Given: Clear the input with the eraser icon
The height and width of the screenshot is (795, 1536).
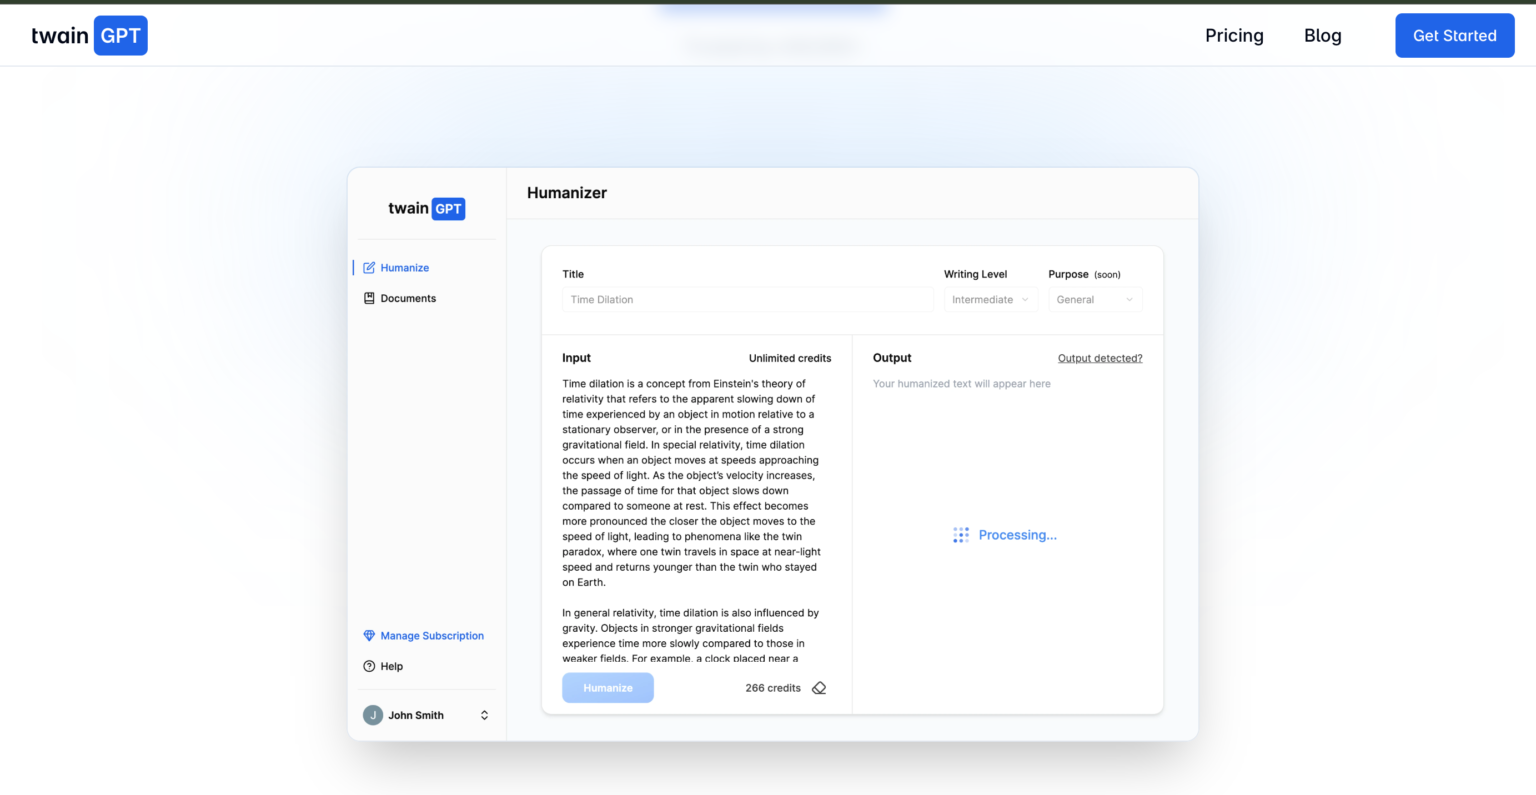Looking at the screenshot, I should [819, 687].
